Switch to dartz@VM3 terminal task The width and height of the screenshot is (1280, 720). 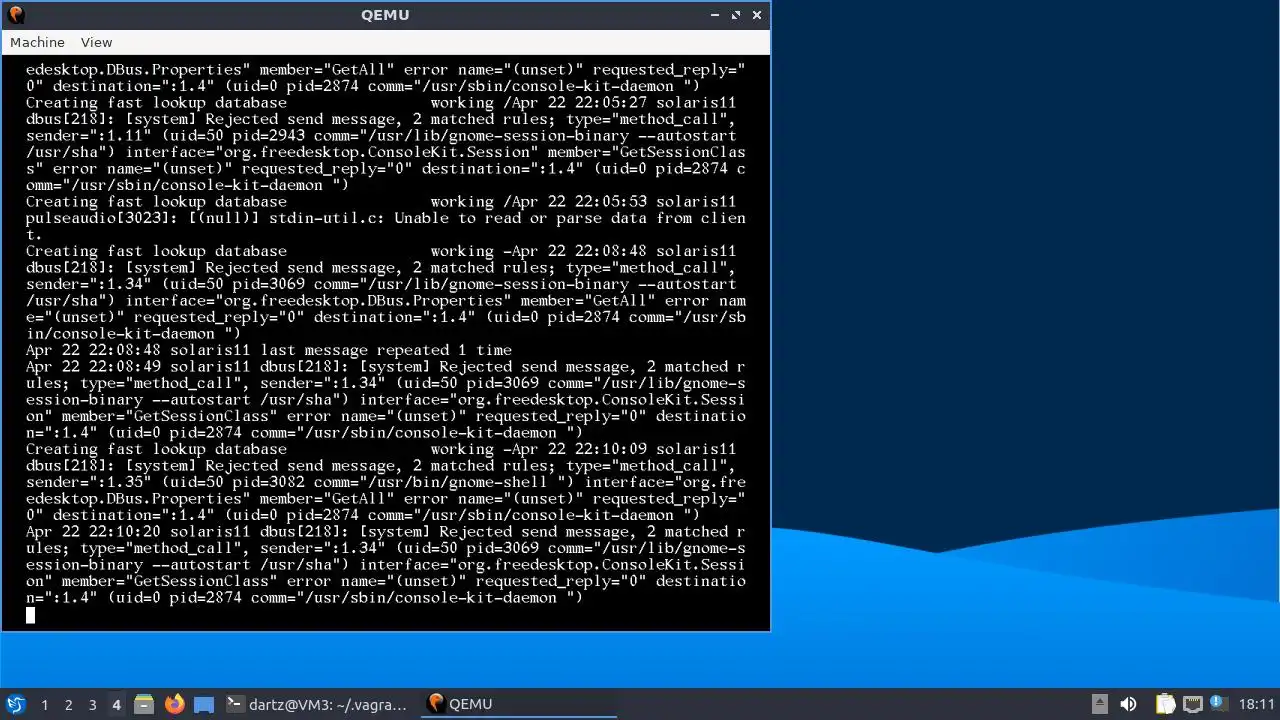[x=317, y=704]
